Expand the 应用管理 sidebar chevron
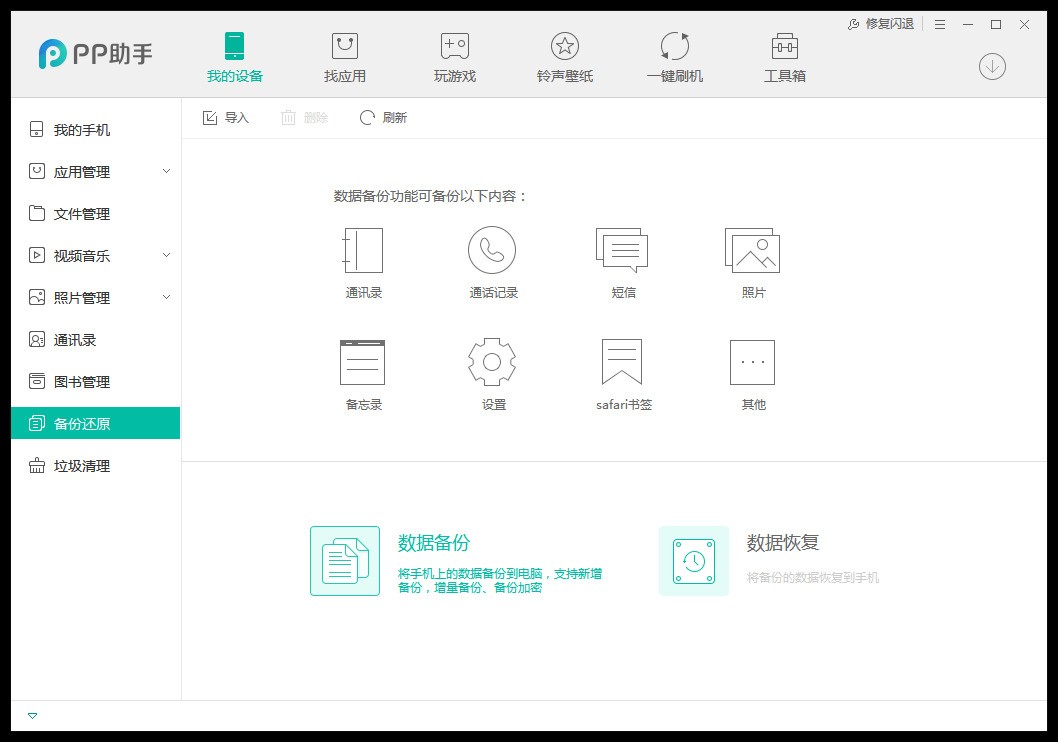Image resolution: width=1058 pixels, height=742 pixels. pyautogui.click(x=167, y=171)
